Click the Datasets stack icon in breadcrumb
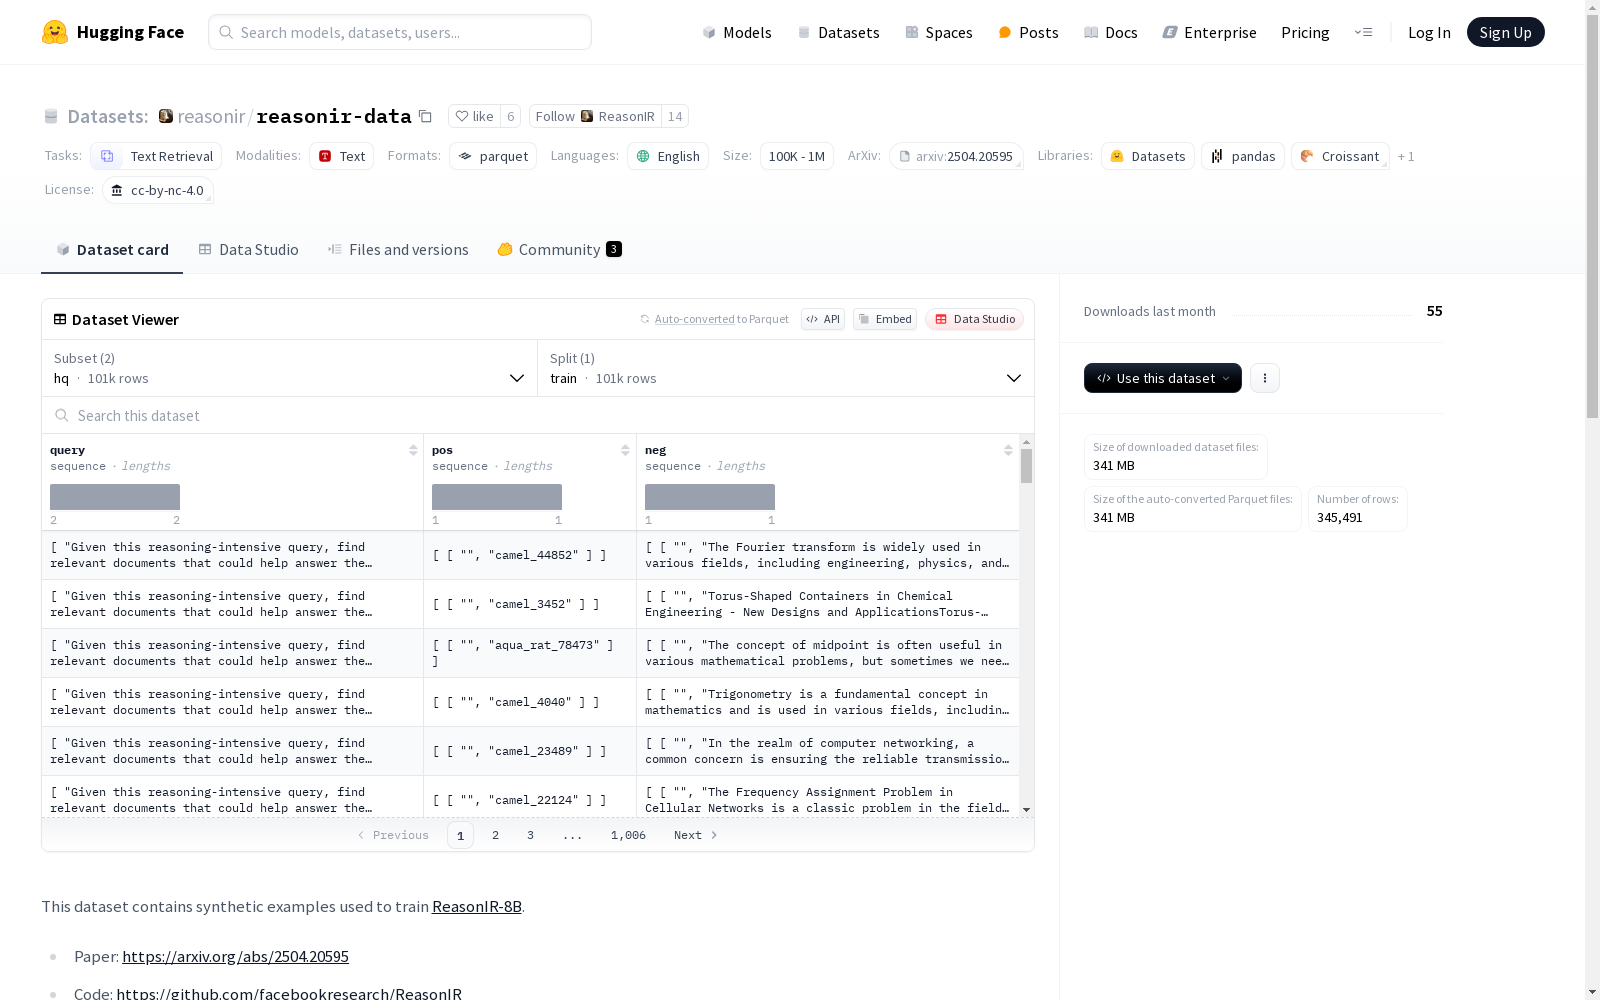Screen dimensions: 1600x1000 pyautogui.click(x=51, y=116)
